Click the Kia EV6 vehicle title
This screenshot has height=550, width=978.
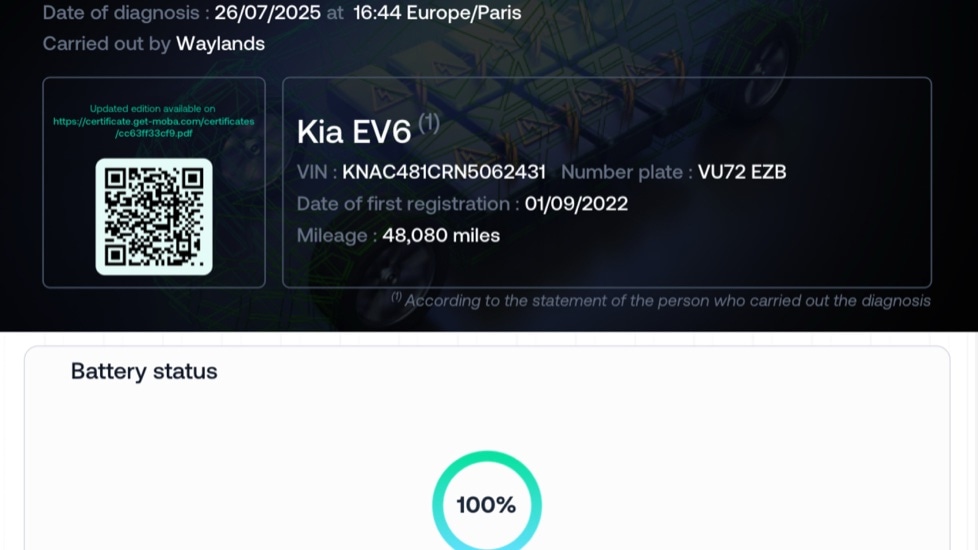354,132
